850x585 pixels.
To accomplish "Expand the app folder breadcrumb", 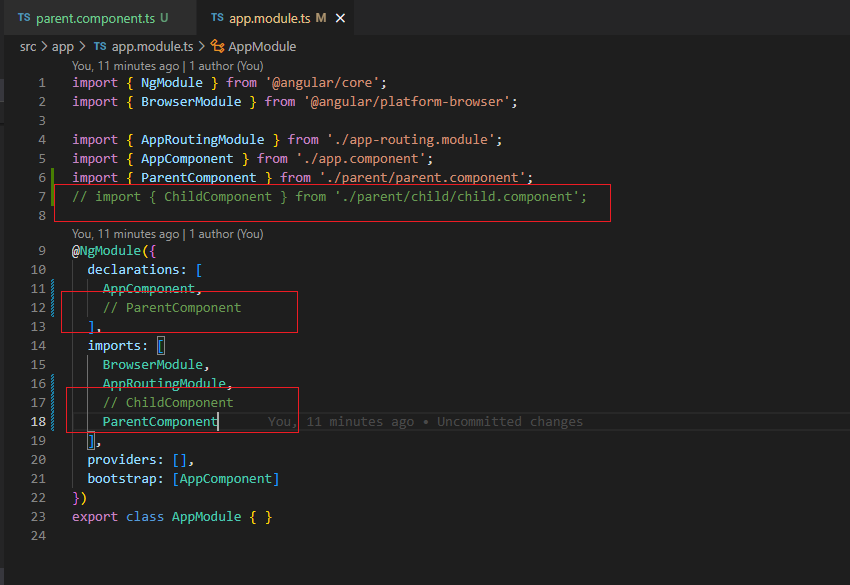I will tap(63, 46).
